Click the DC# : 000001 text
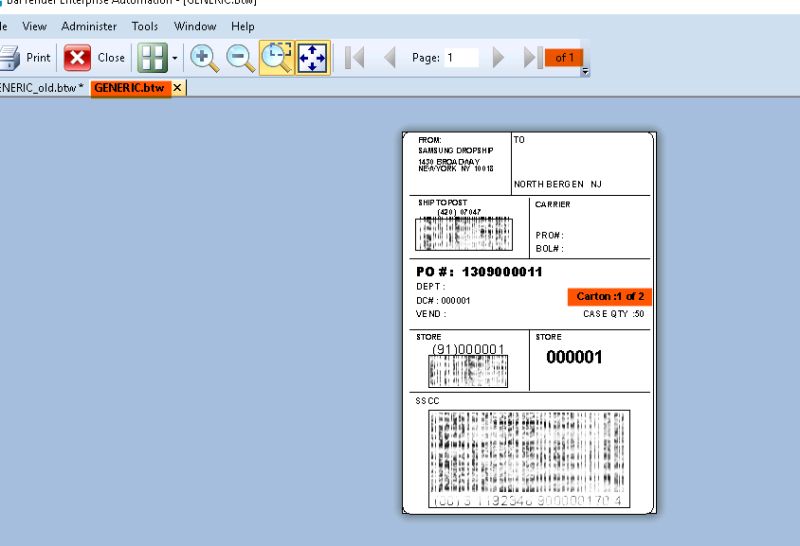Viewport: 800px width, 546px height. pyautogui.click(x=443, y=301)
